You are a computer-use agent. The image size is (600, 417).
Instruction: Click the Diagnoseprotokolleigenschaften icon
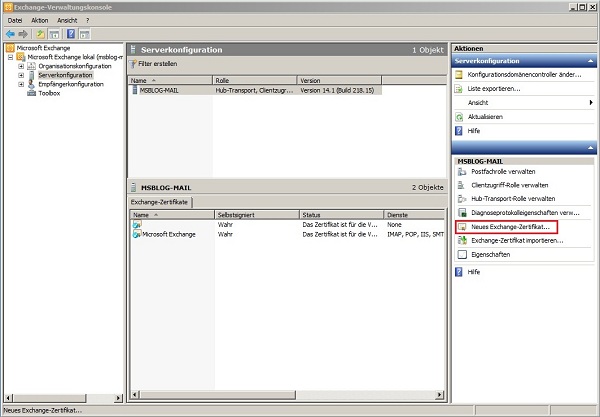tap(462, 213)
